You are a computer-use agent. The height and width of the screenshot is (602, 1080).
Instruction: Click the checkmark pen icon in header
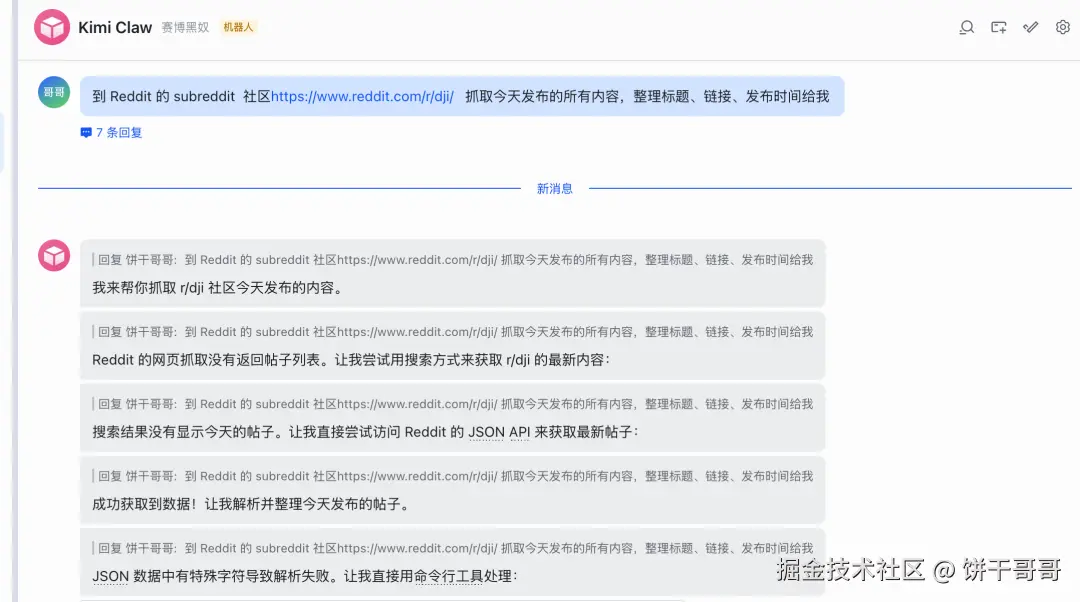(x=1030, y=28)
